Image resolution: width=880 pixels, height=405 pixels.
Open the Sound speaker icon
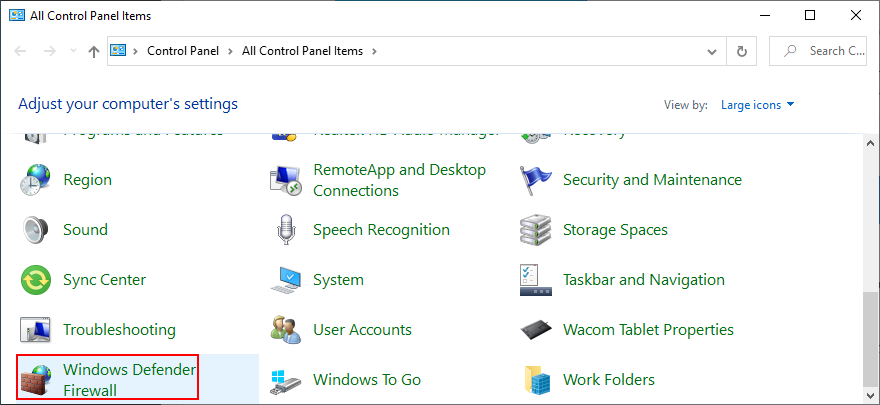point(37,230)
